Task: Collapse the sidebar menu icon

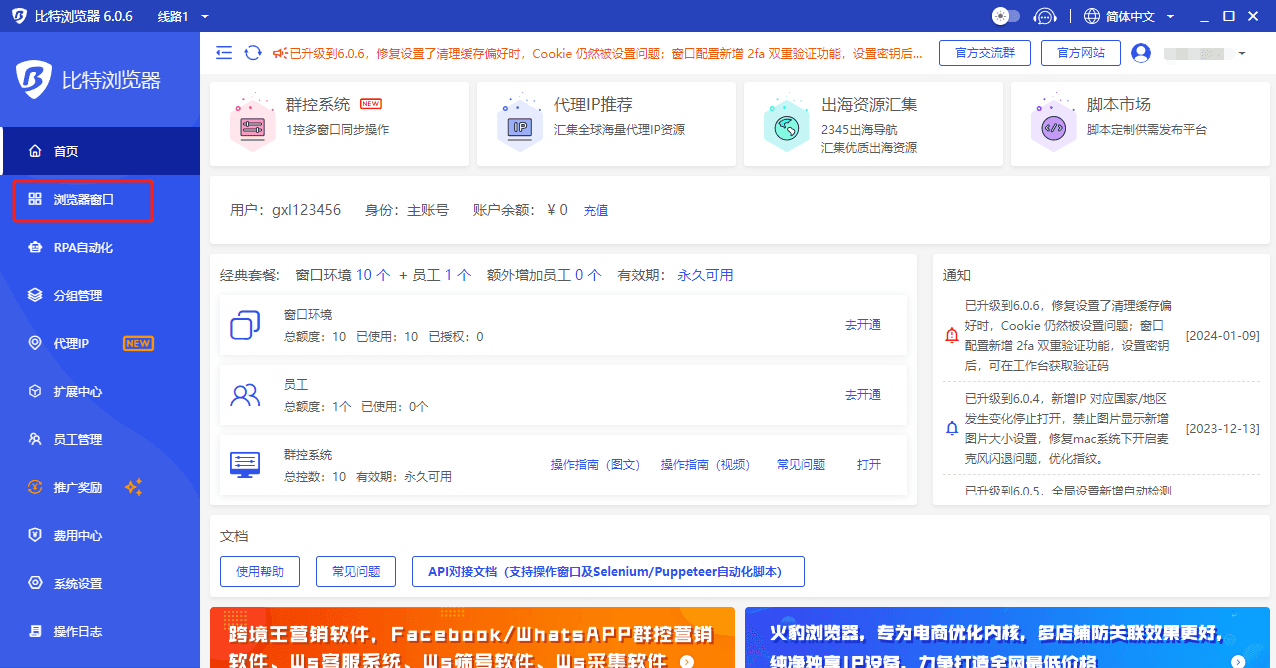Action: coord(224,53)
